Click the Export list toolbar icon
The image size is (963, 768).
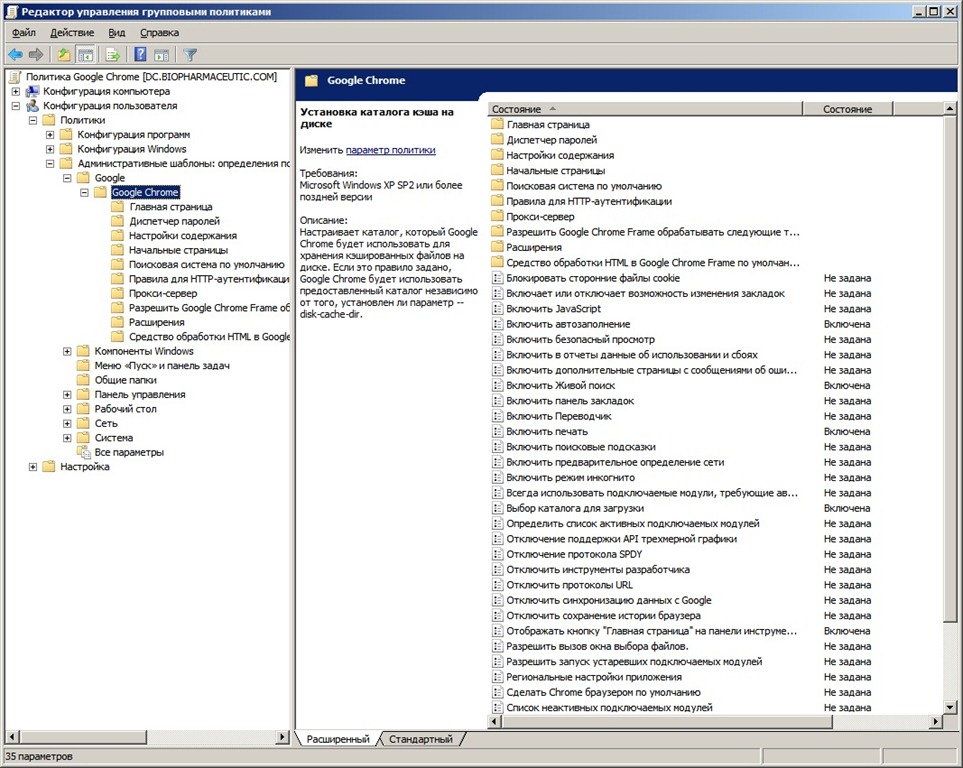pyautogui.click(x=112, y=55)
